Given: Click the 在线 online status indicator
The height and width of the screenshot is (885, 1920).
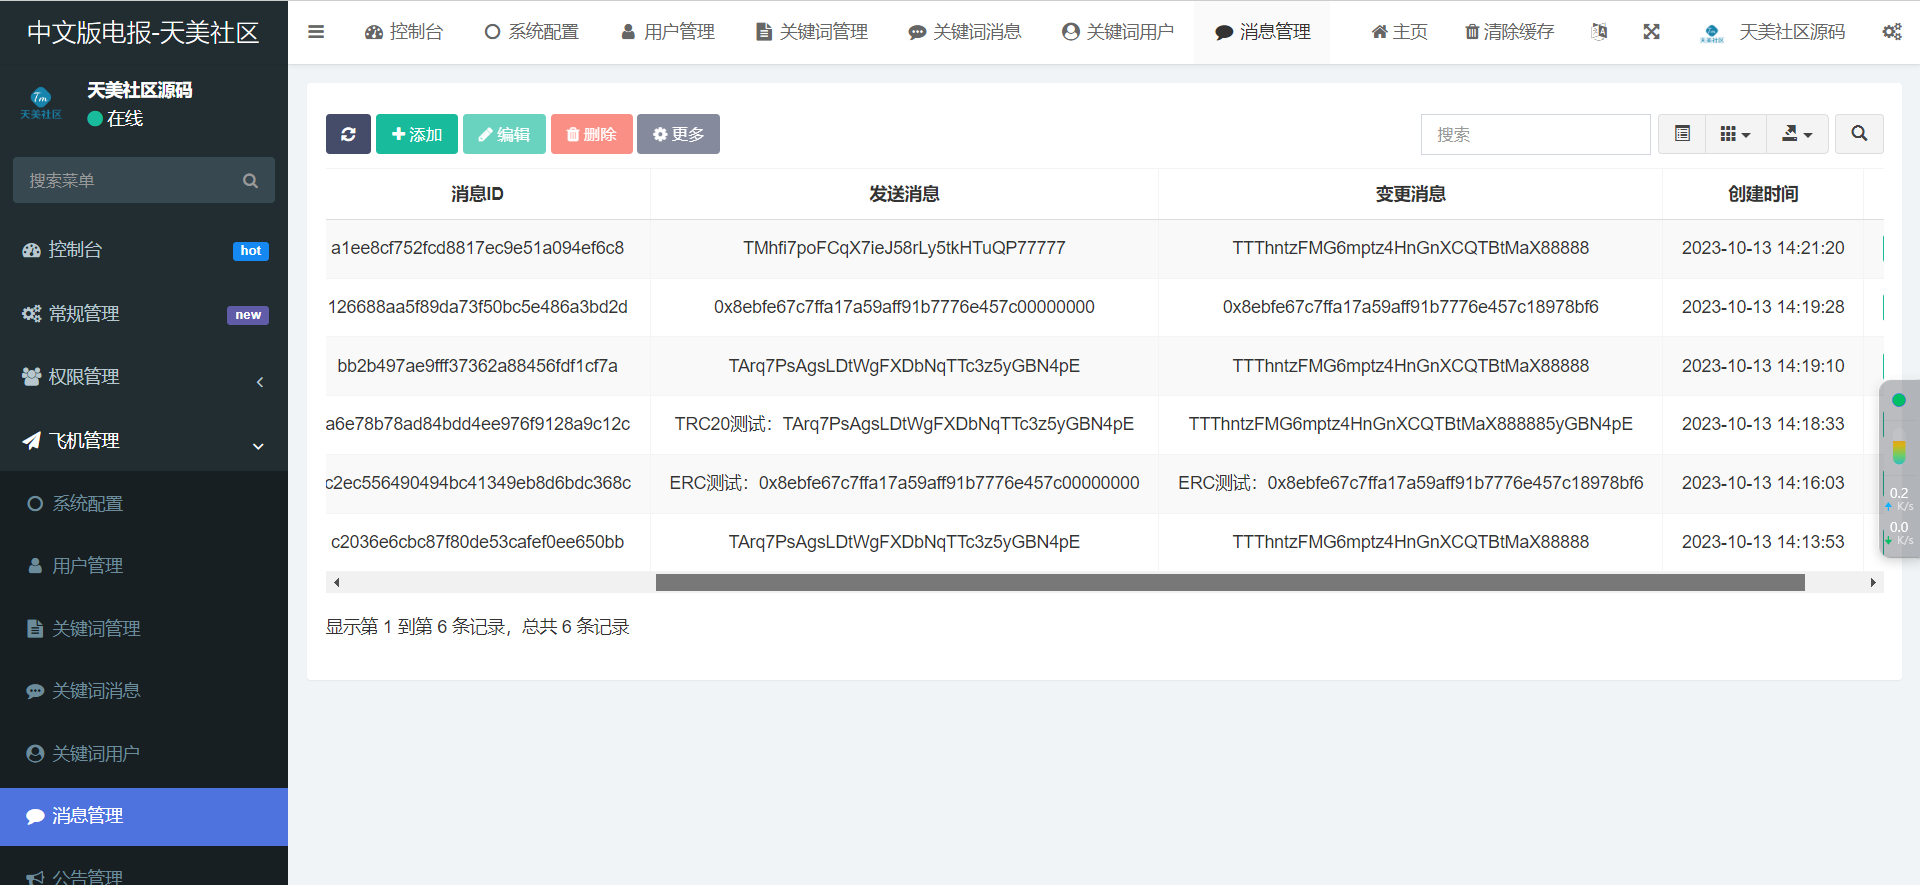Looking at the screenshot, I should click(115, 118).
